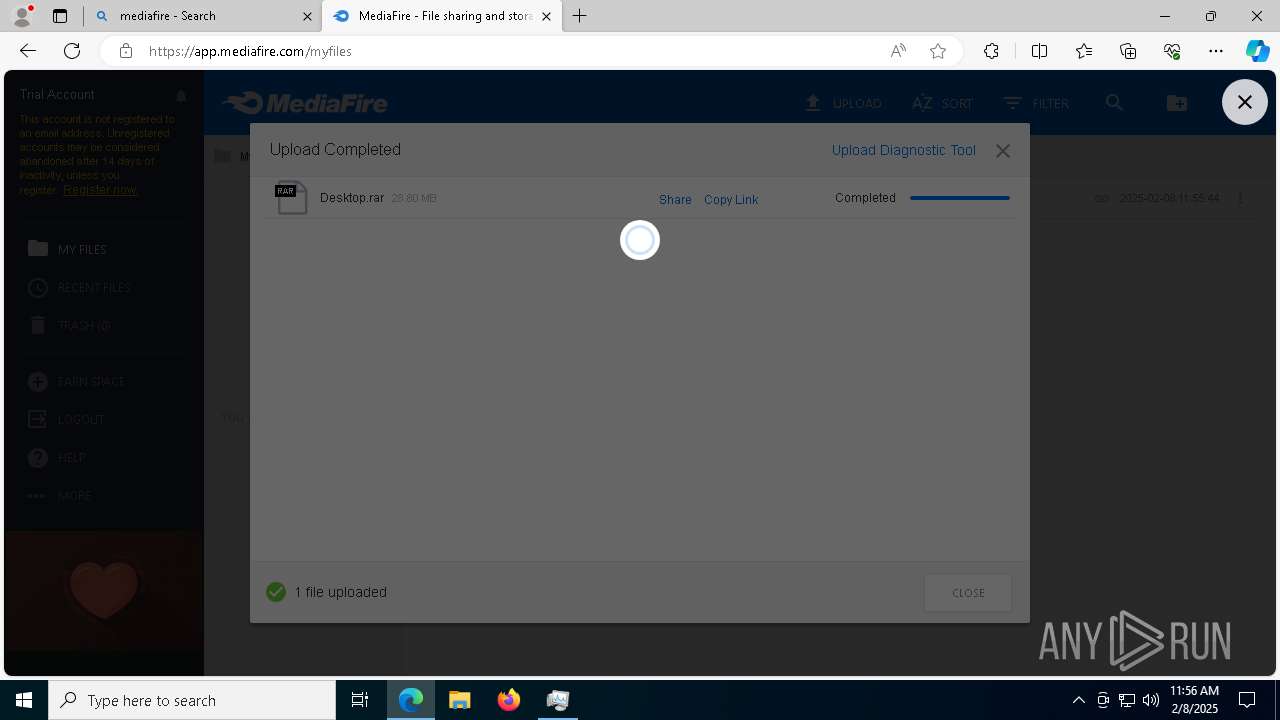Screen dimensions: 1280x720
Task: Close the MediaFire File sharing tab
Action: coord(546,16)
